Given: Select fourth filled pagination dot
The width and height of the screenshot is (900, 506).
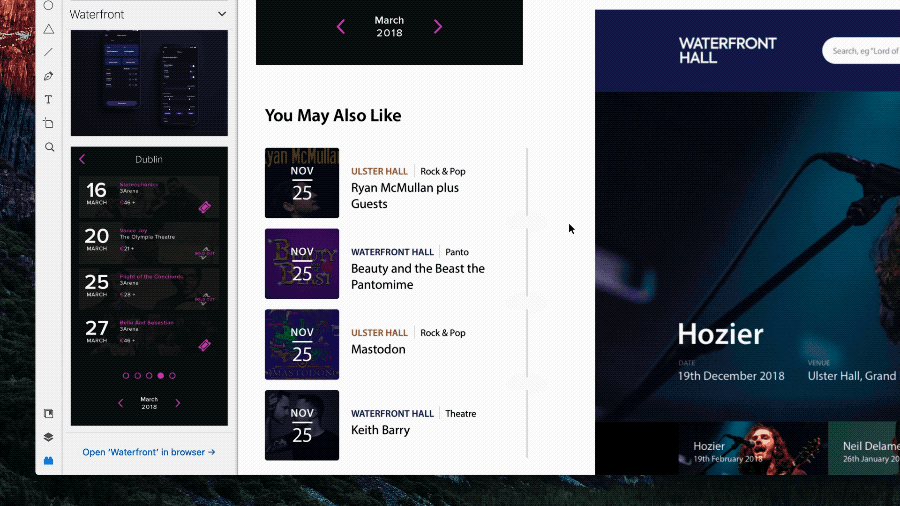Looking at the screenshot, I should (161, 376).
